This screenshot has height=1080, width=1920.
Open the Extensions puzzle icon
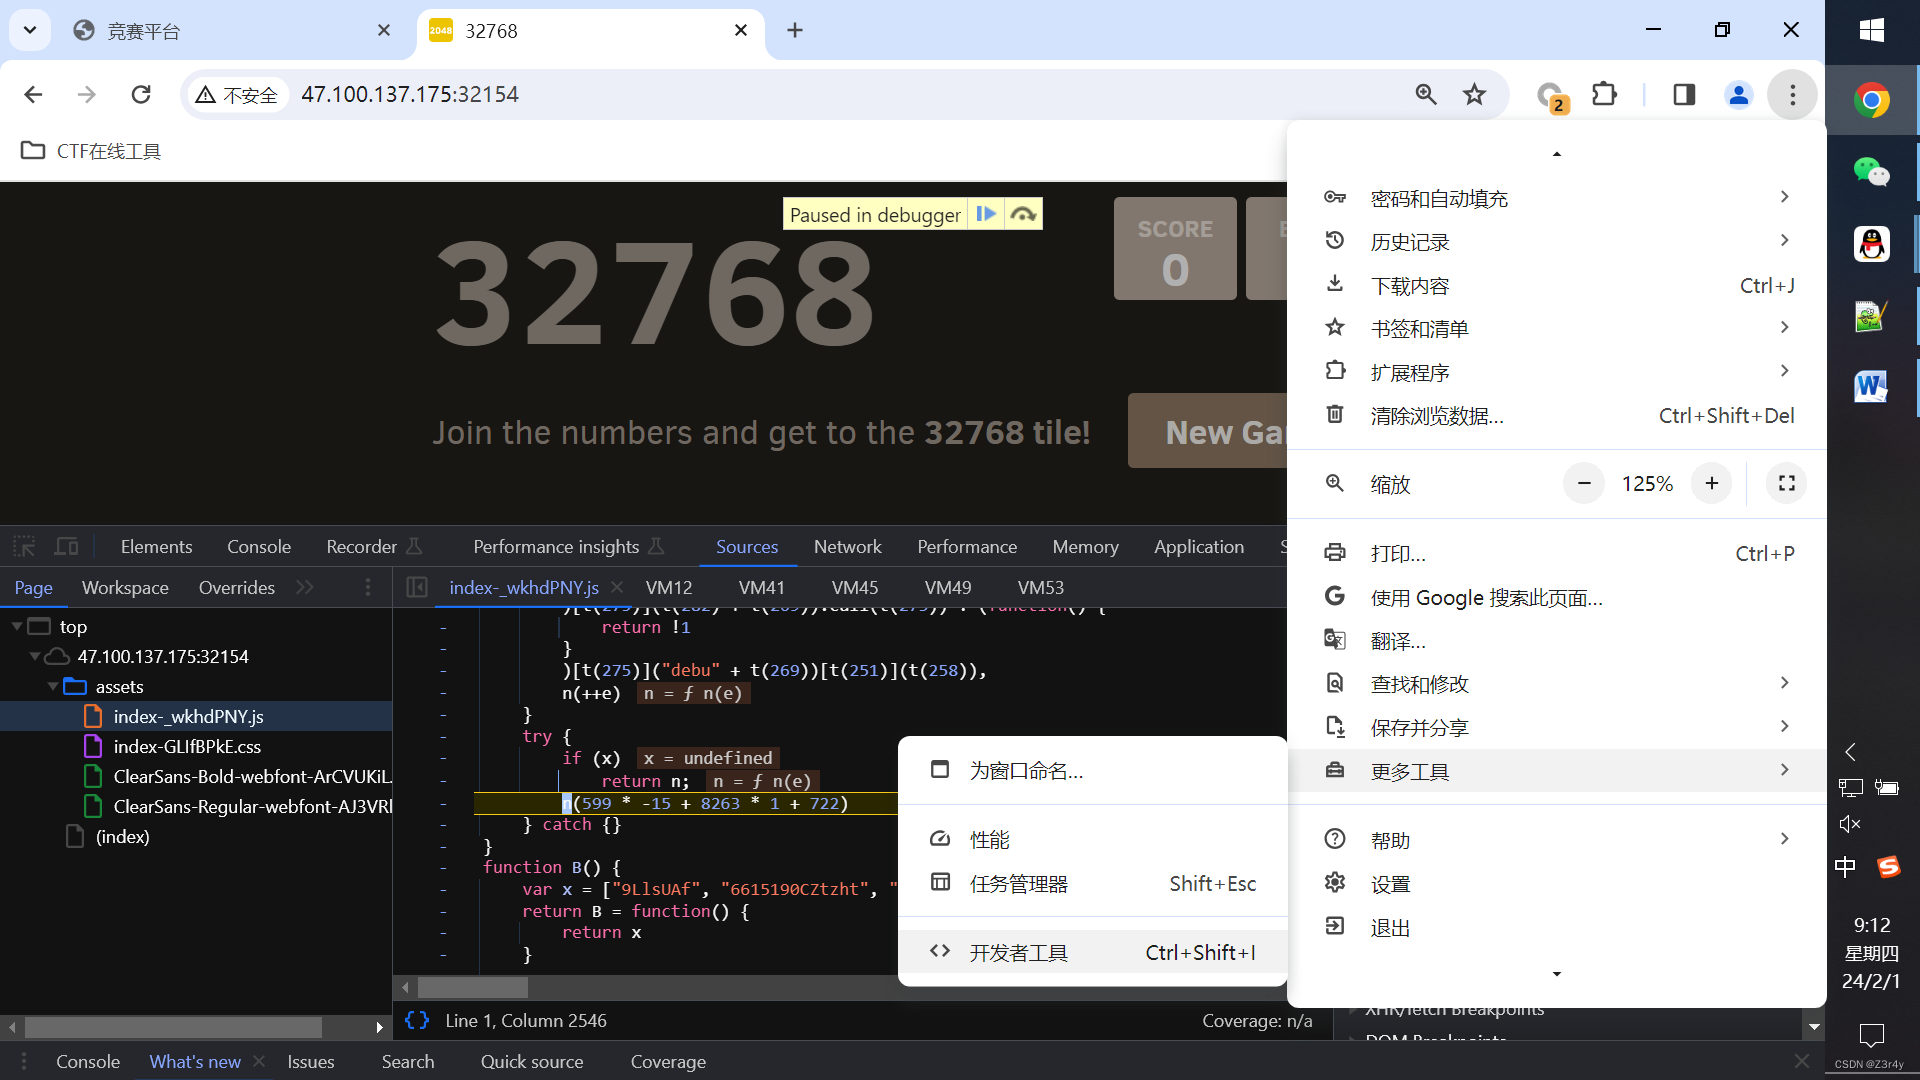(1604, 94)
